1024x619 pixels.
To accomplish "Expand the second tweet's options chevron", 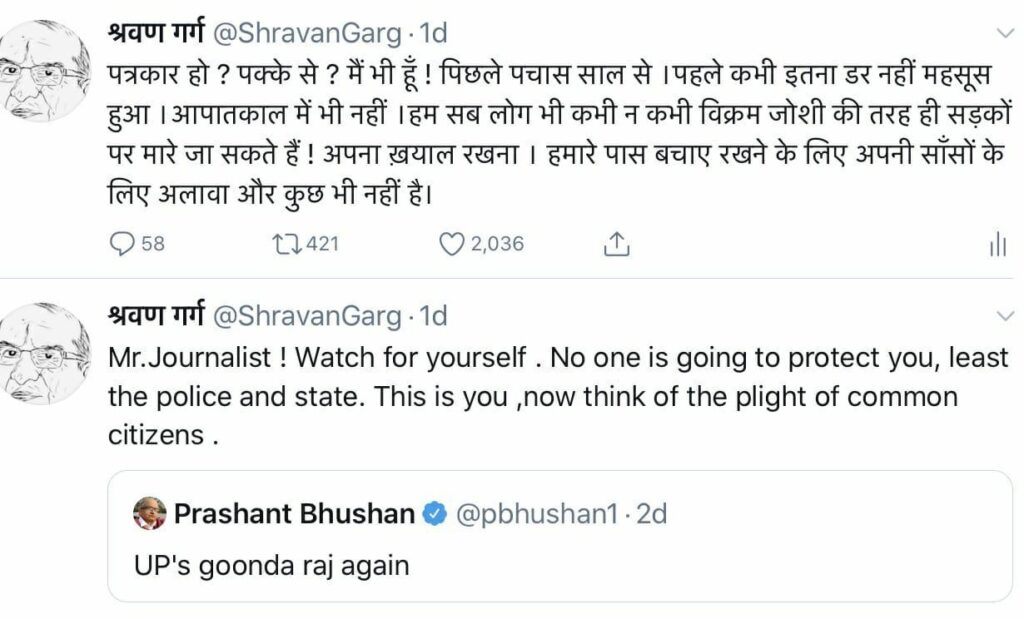I will coord(1006,316).
